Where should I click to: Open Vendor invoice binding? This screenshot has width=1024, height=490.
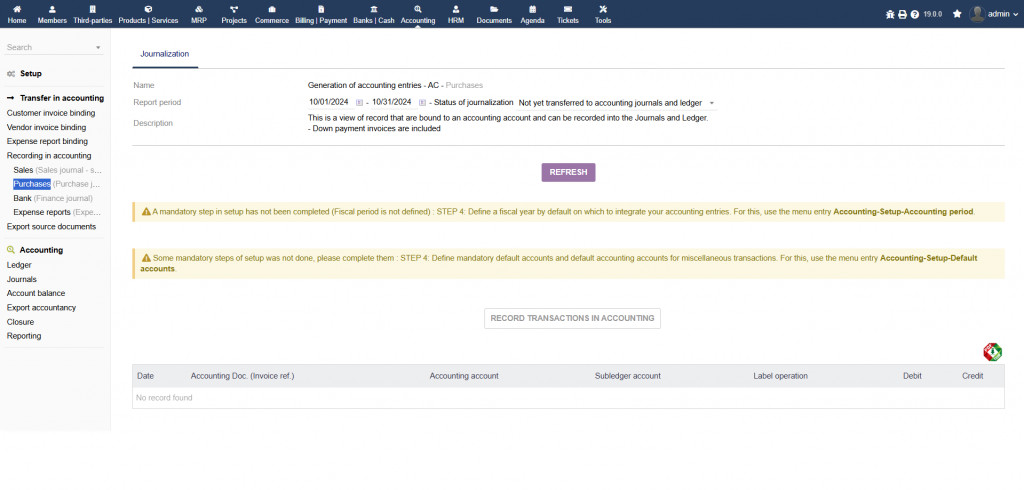pyautogui.click(x=46, y=127)
